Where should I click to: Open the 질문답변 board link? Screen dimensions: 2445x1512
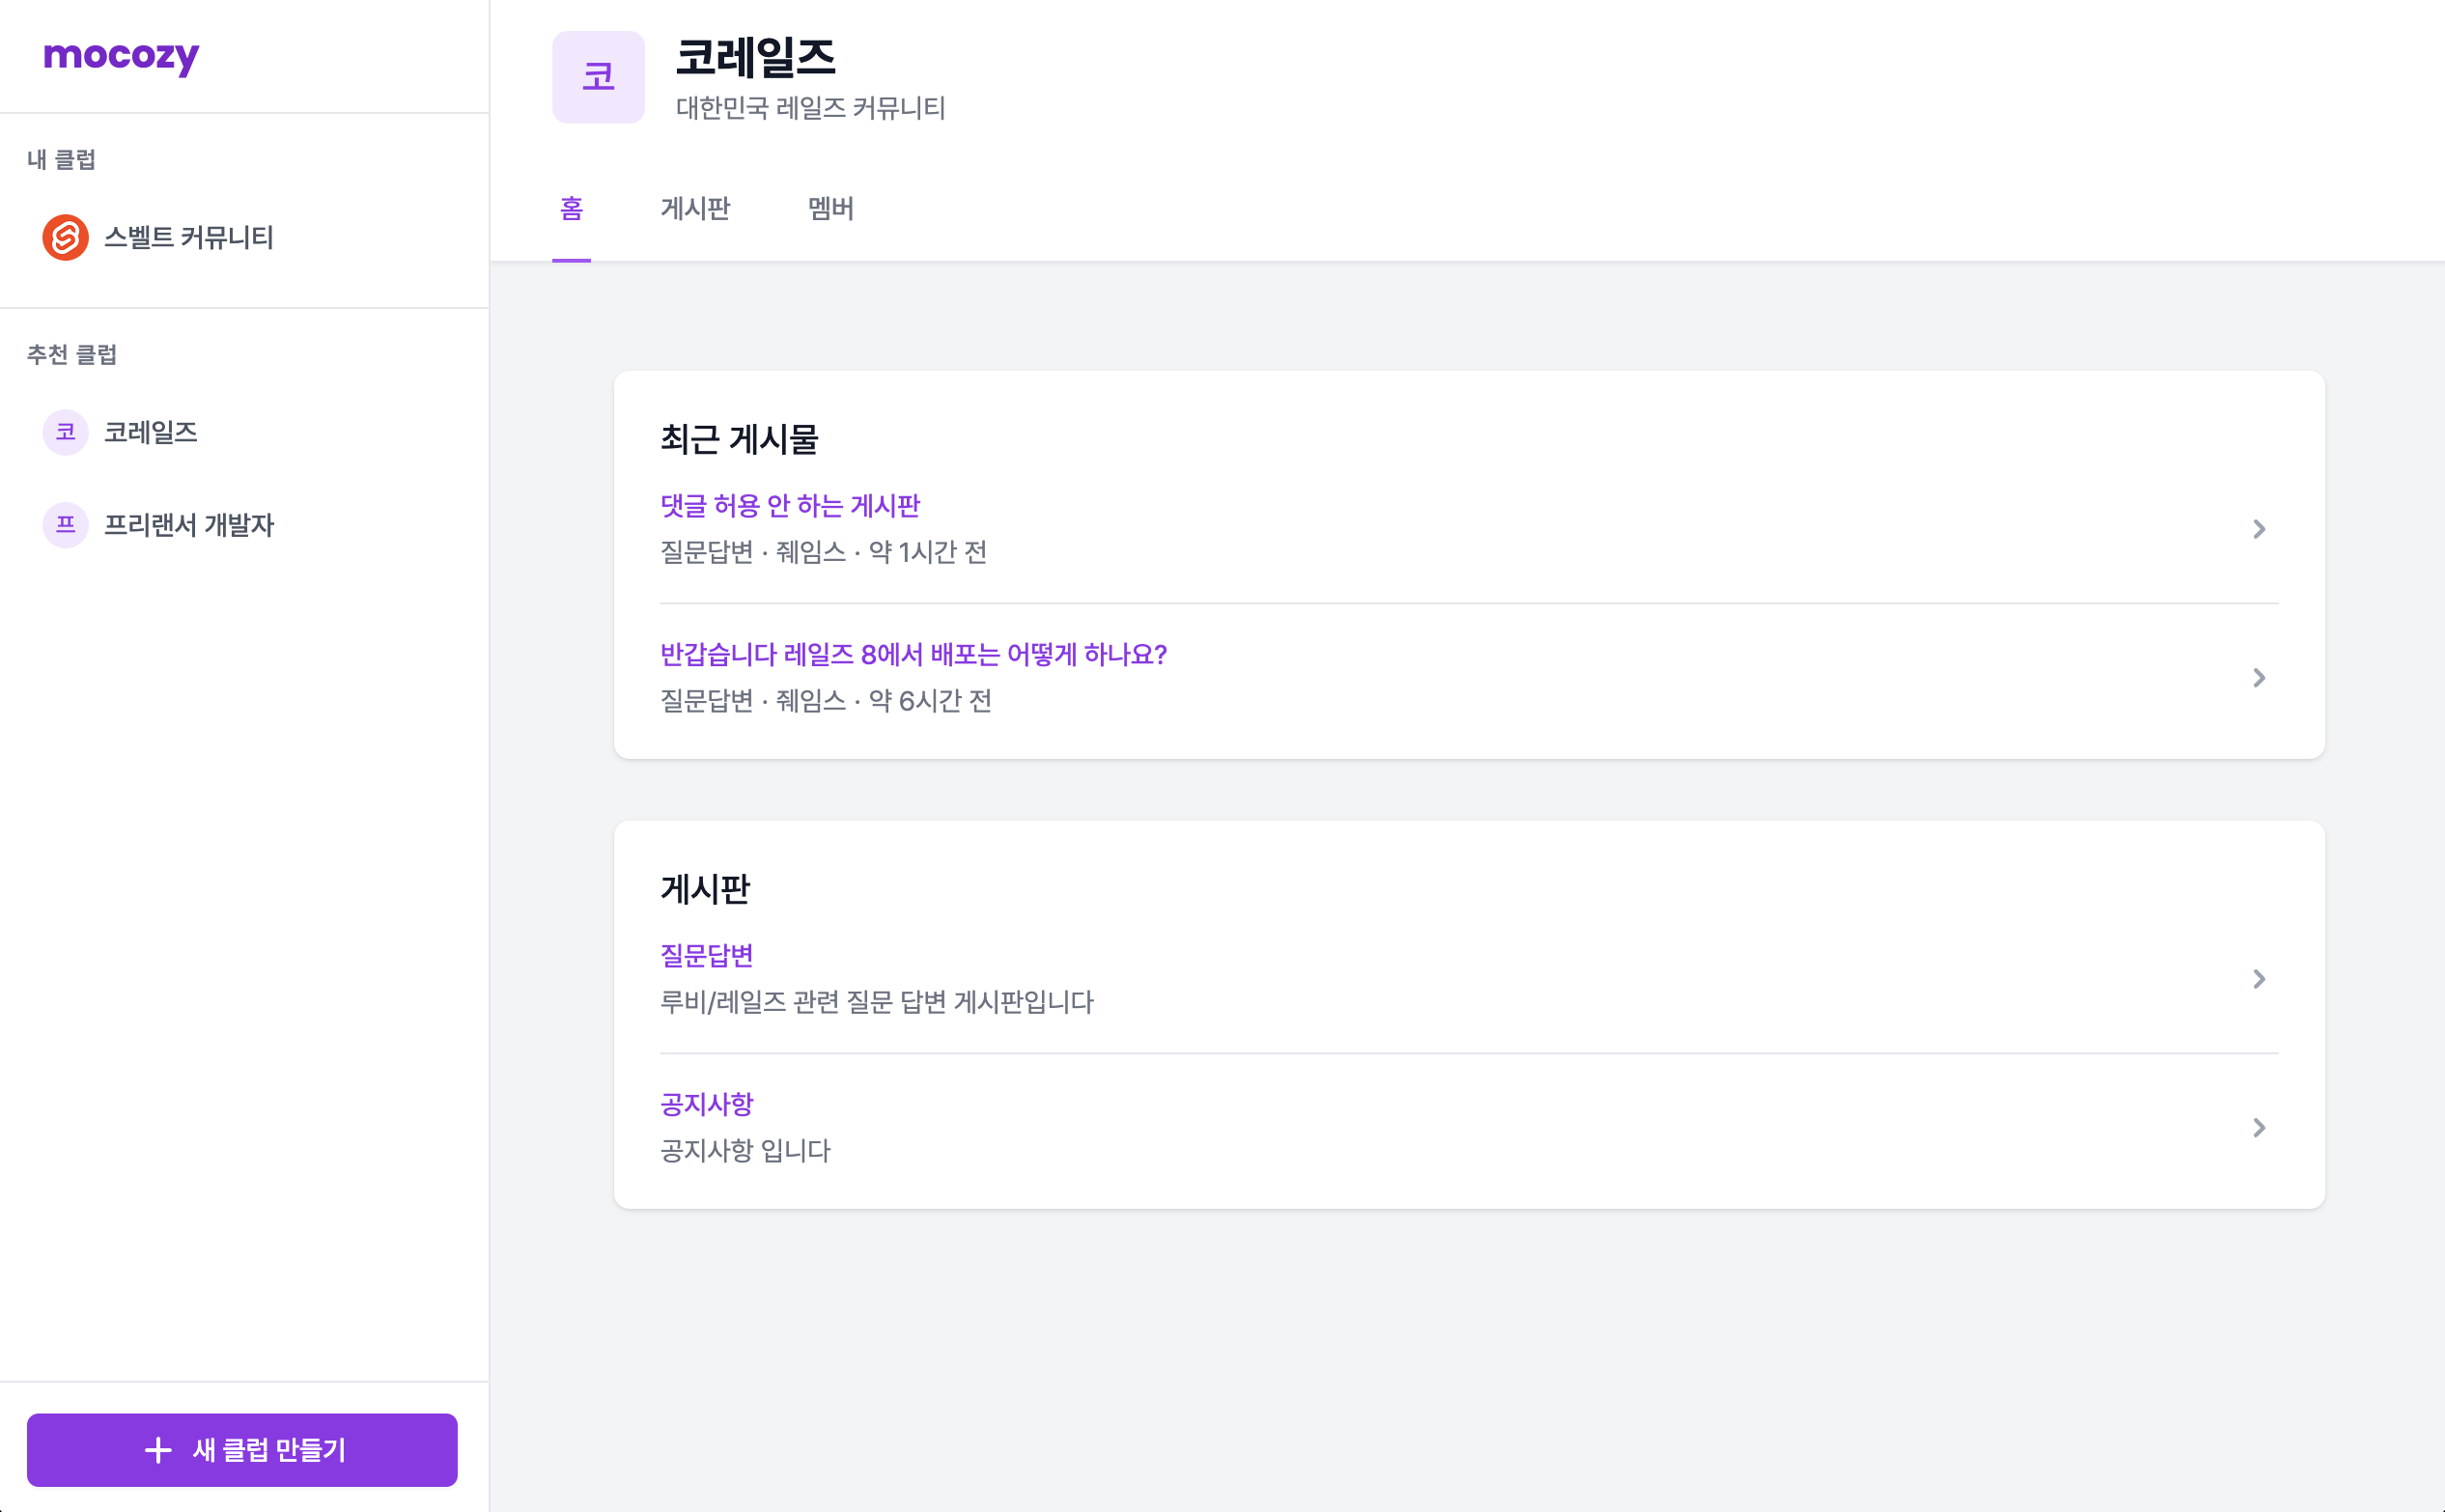click(706, 955)
